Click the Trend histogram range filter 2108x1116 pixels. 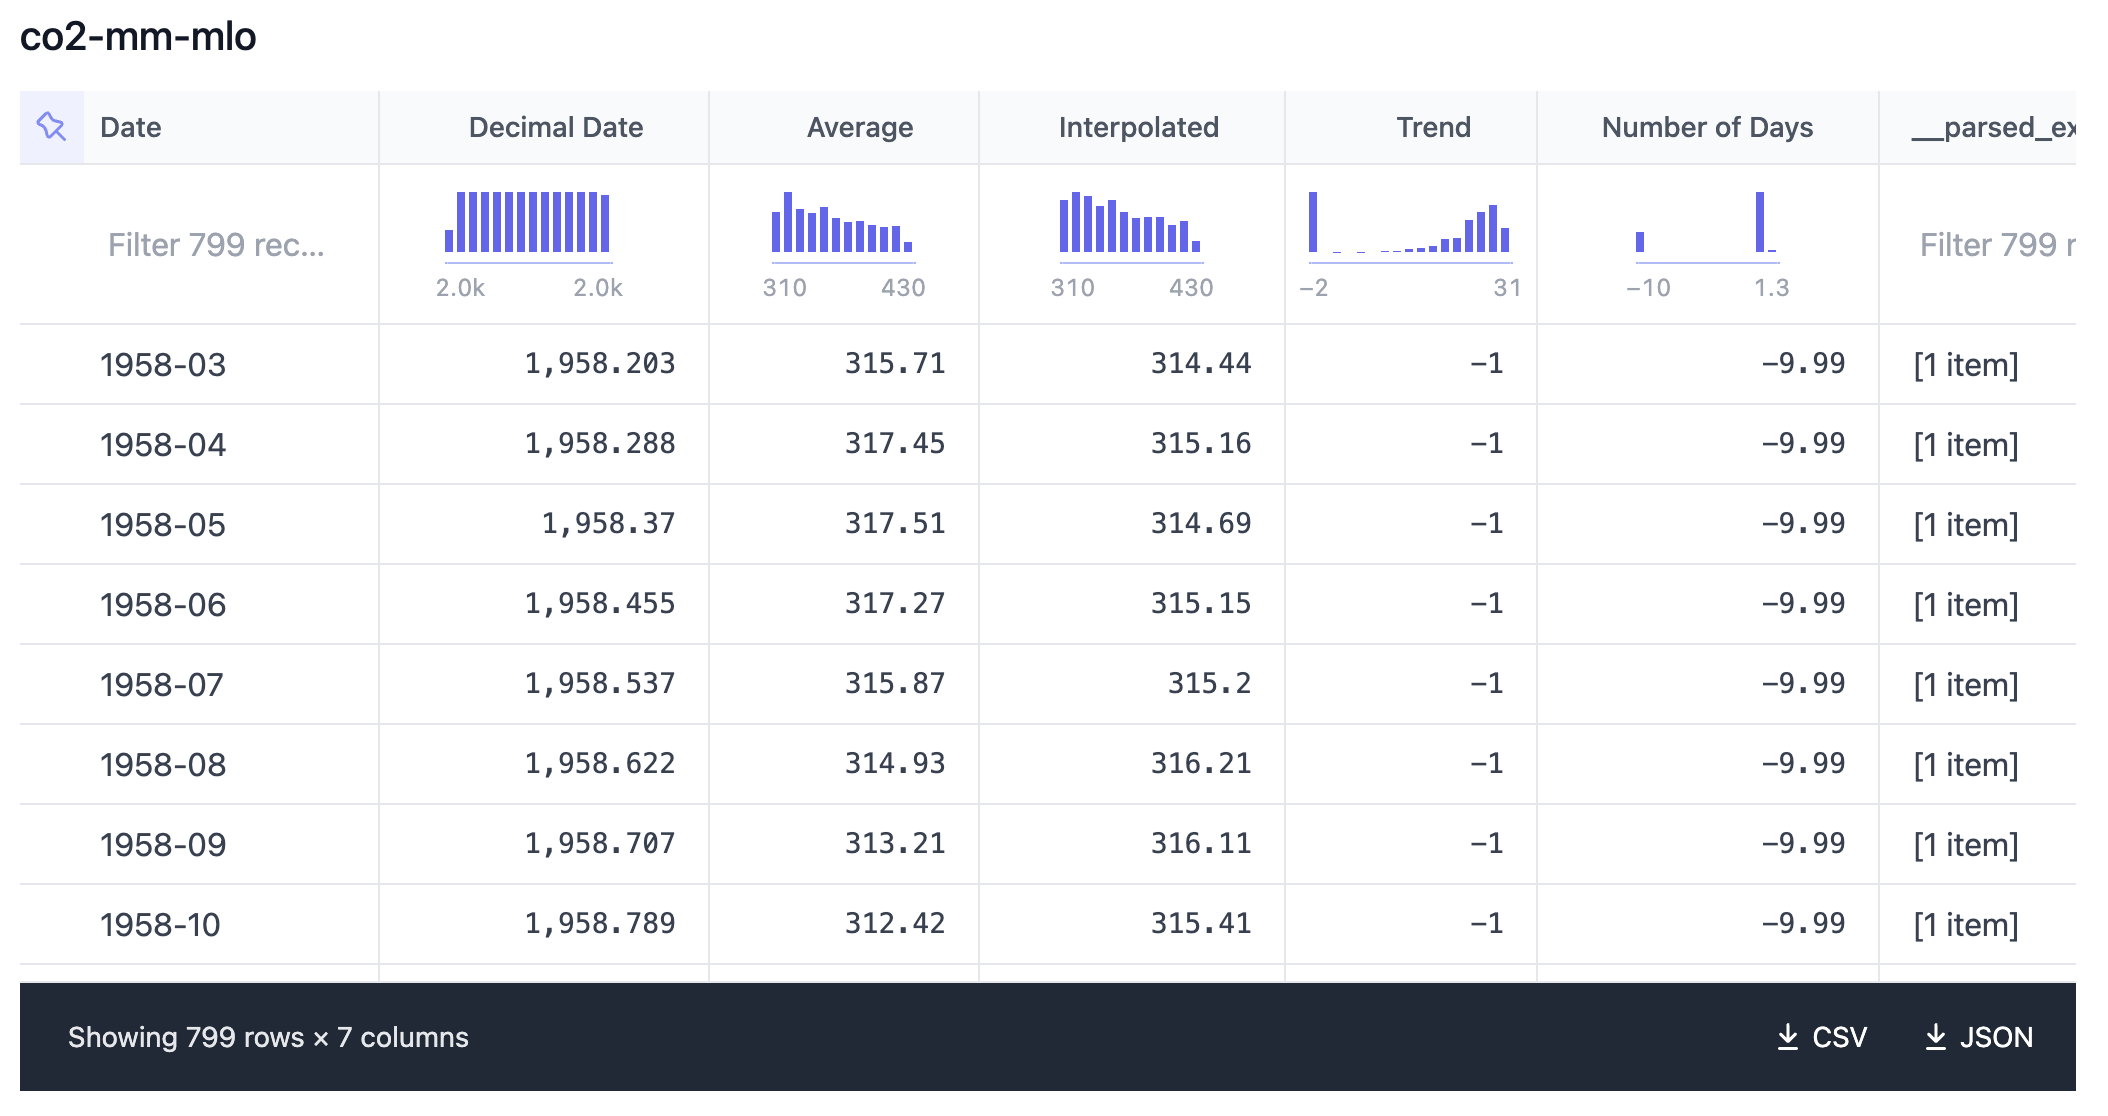click(1410, 244)
